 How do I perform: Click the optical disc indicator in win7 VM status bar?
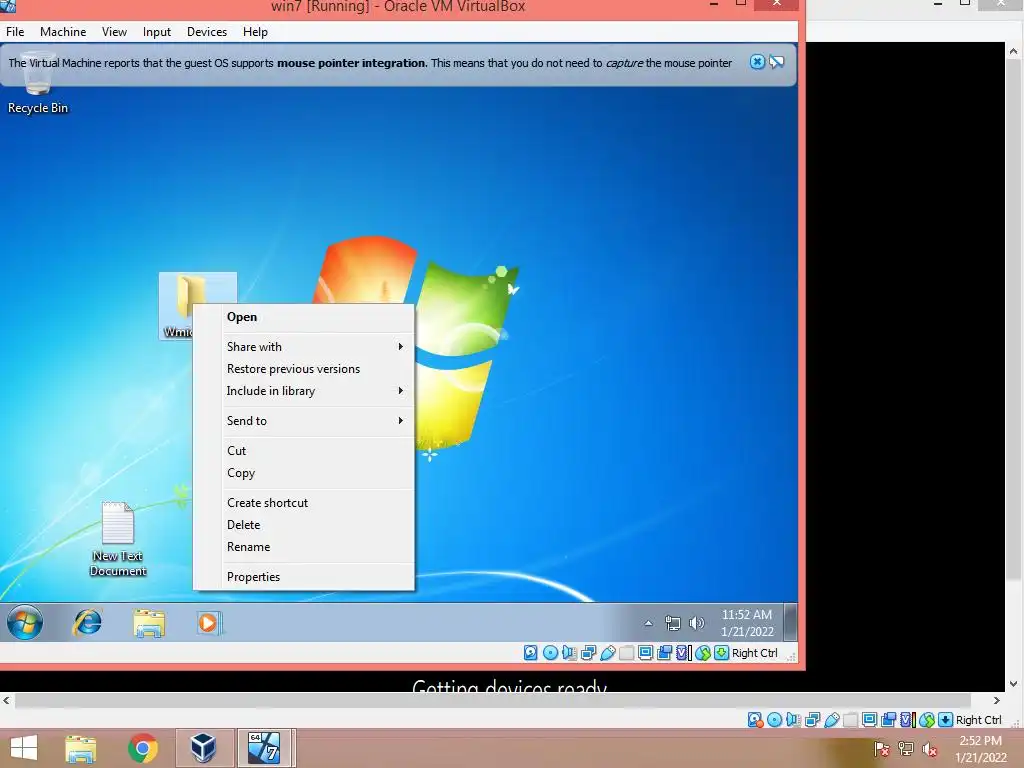551,652
